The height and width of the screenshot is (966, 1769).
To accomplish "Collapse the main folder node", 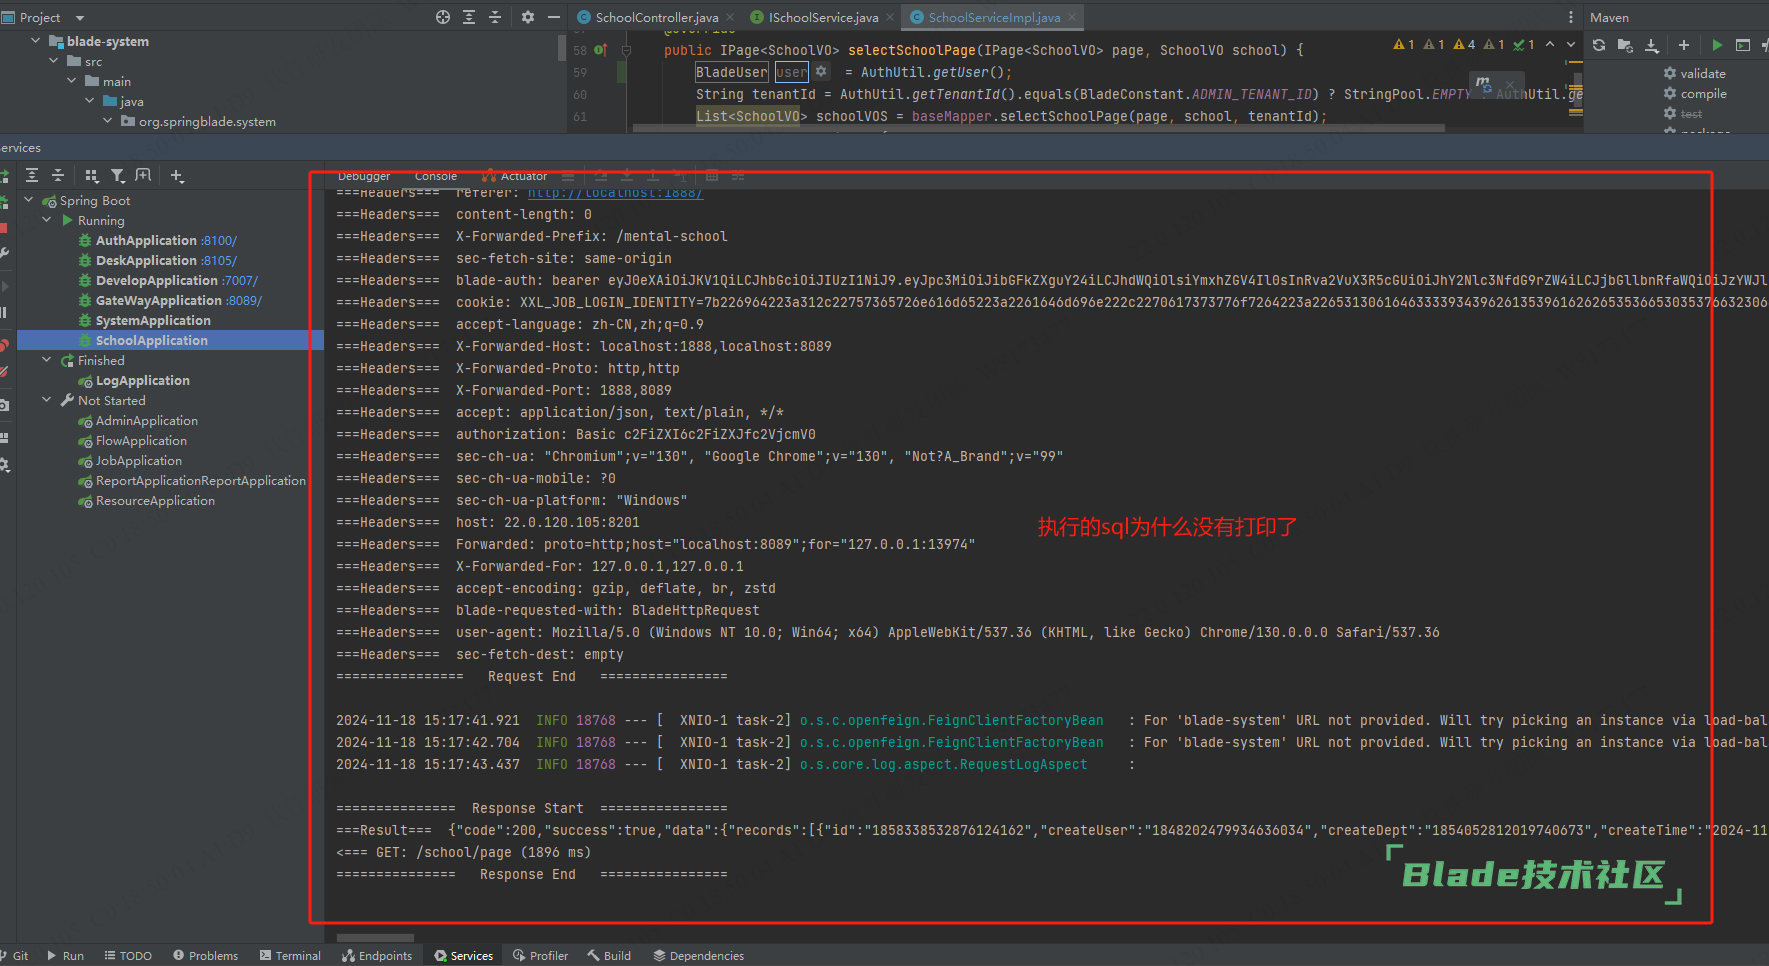I will (72, 81).
